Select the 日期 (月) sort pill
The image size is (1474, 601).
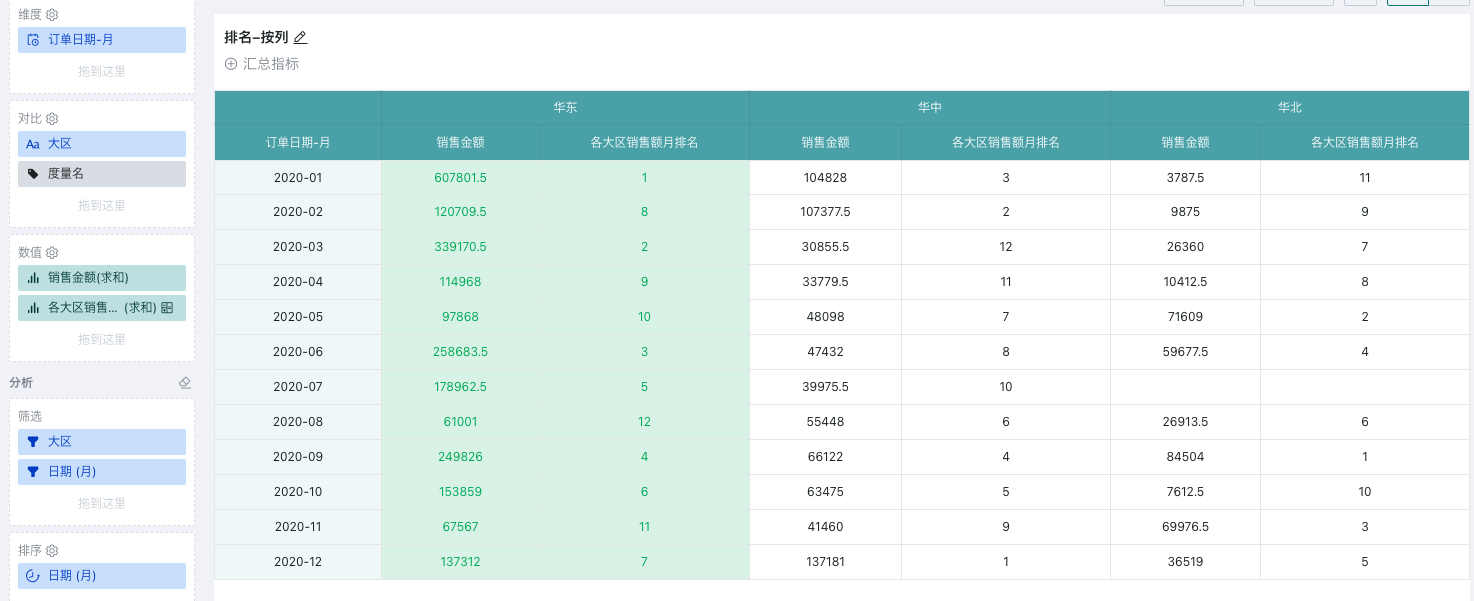pos(102,576)
